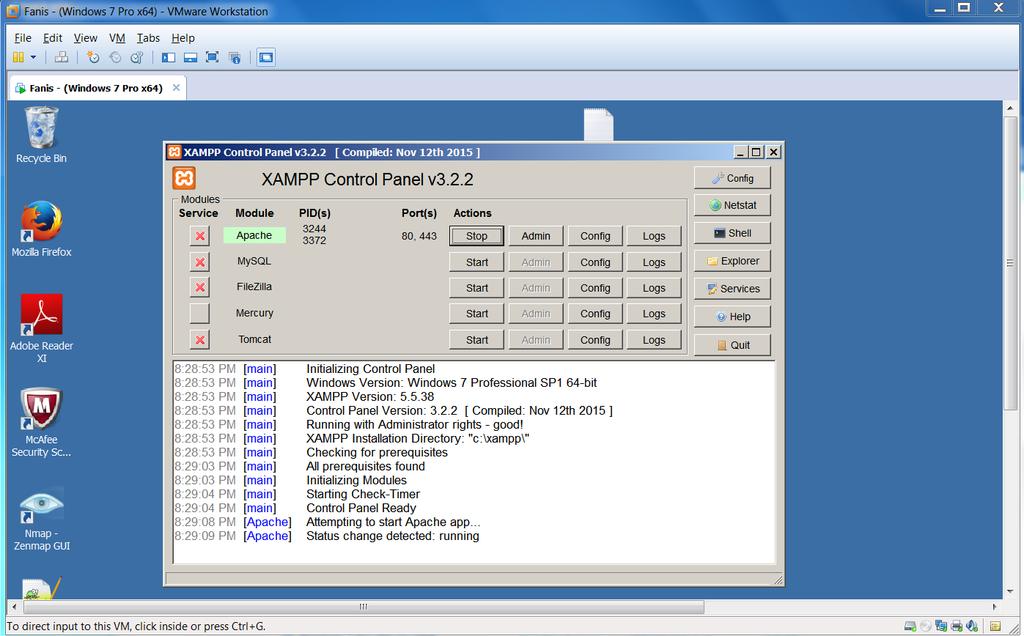Viewport: 1024px width, 636px height.
Task: Quit the XAMPP Control Panel
Action: click(x=732, y=345)
